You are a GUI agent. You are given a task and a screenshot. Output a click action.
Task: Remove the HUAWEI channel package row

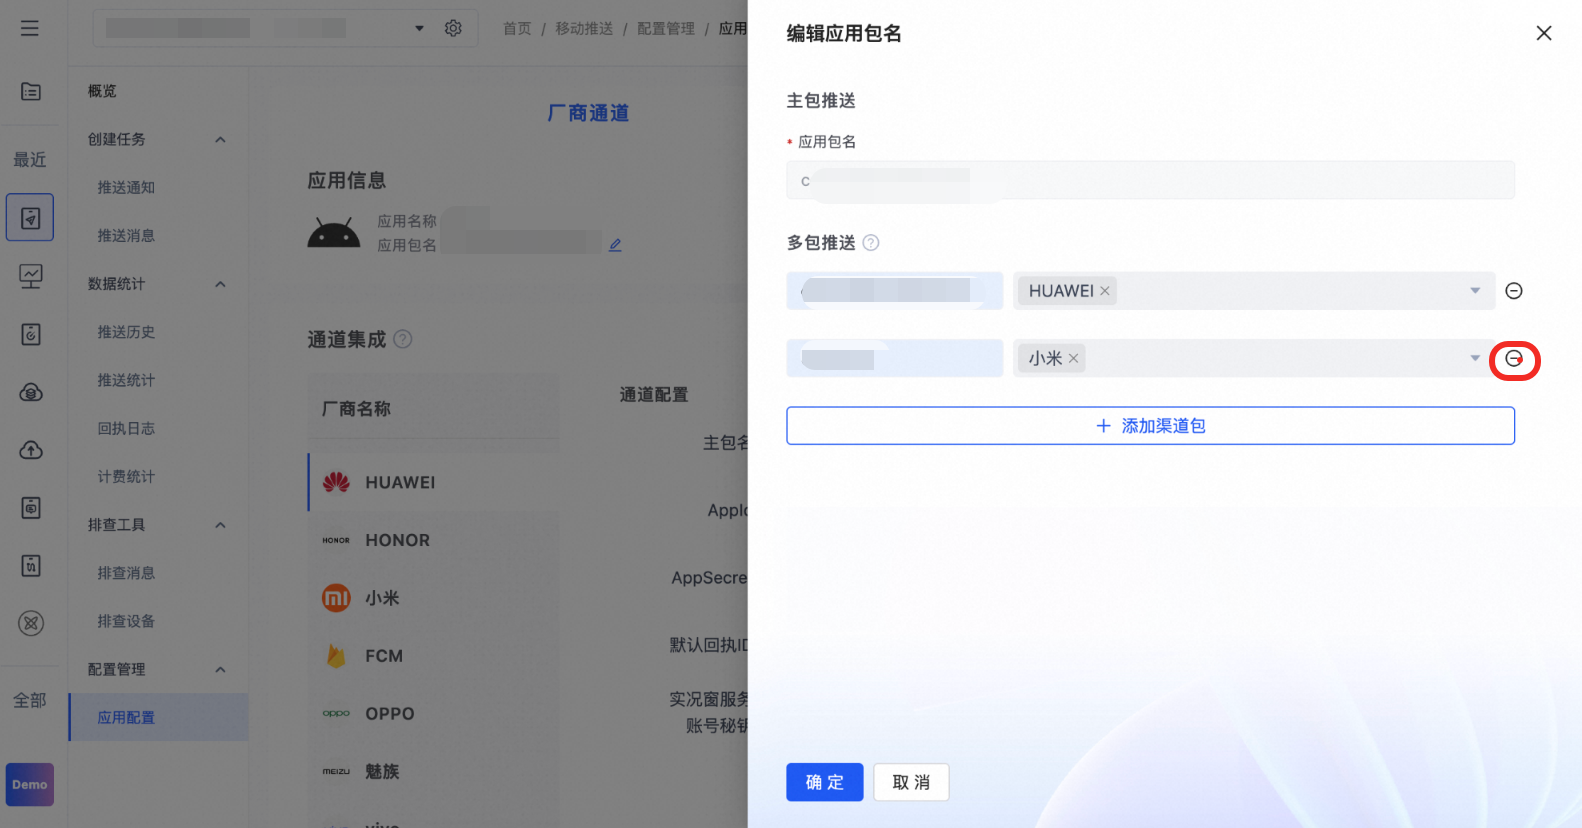[x=1514, y=291]
